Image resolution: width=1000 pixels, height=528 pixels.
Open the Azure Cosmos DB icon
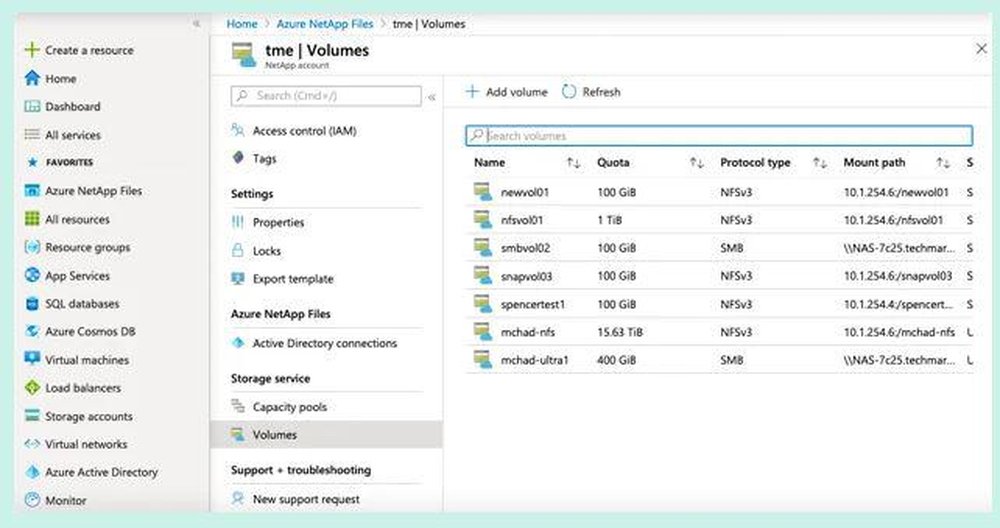point(32,331)
